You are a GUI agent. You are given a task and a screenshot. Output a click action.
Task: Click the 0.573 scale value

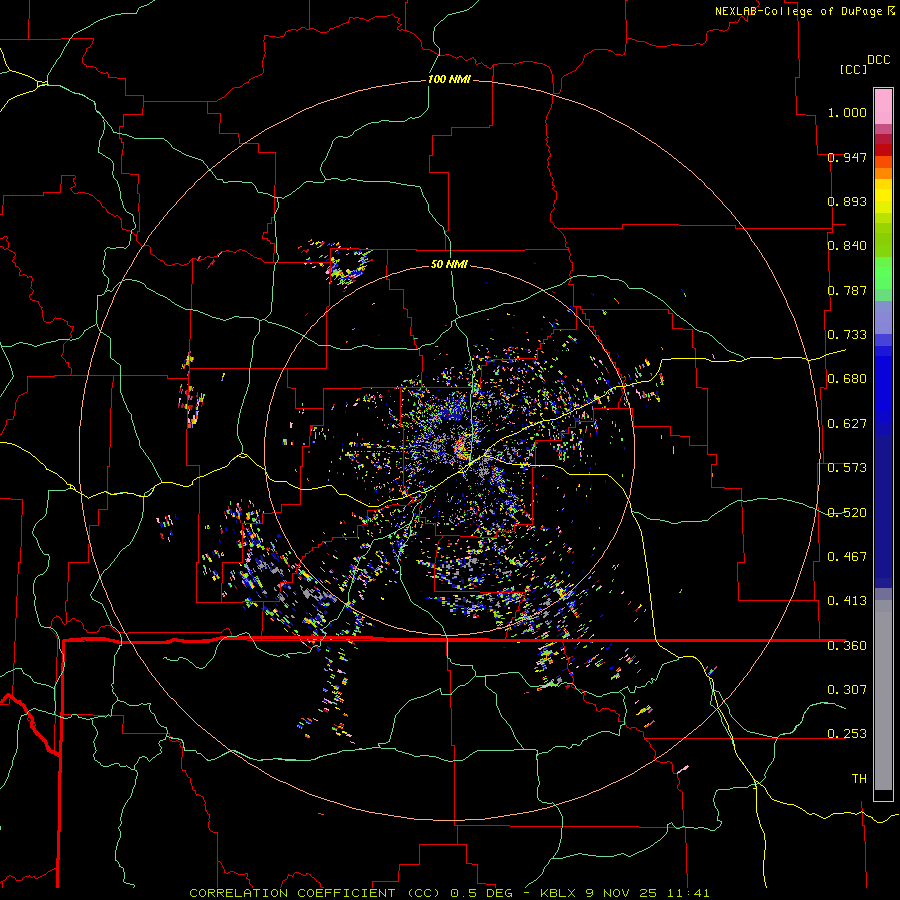point(847,468)
